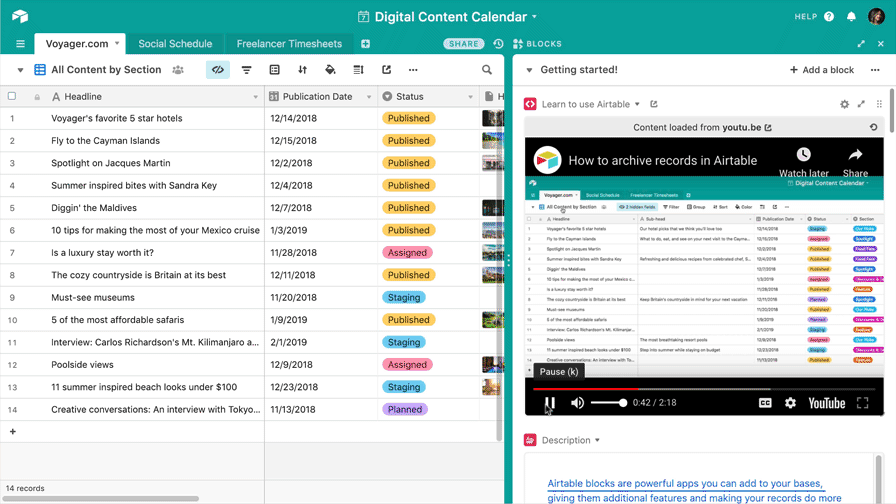Open the Status column dropdown
896x504 pixels.
coord(470,97)
